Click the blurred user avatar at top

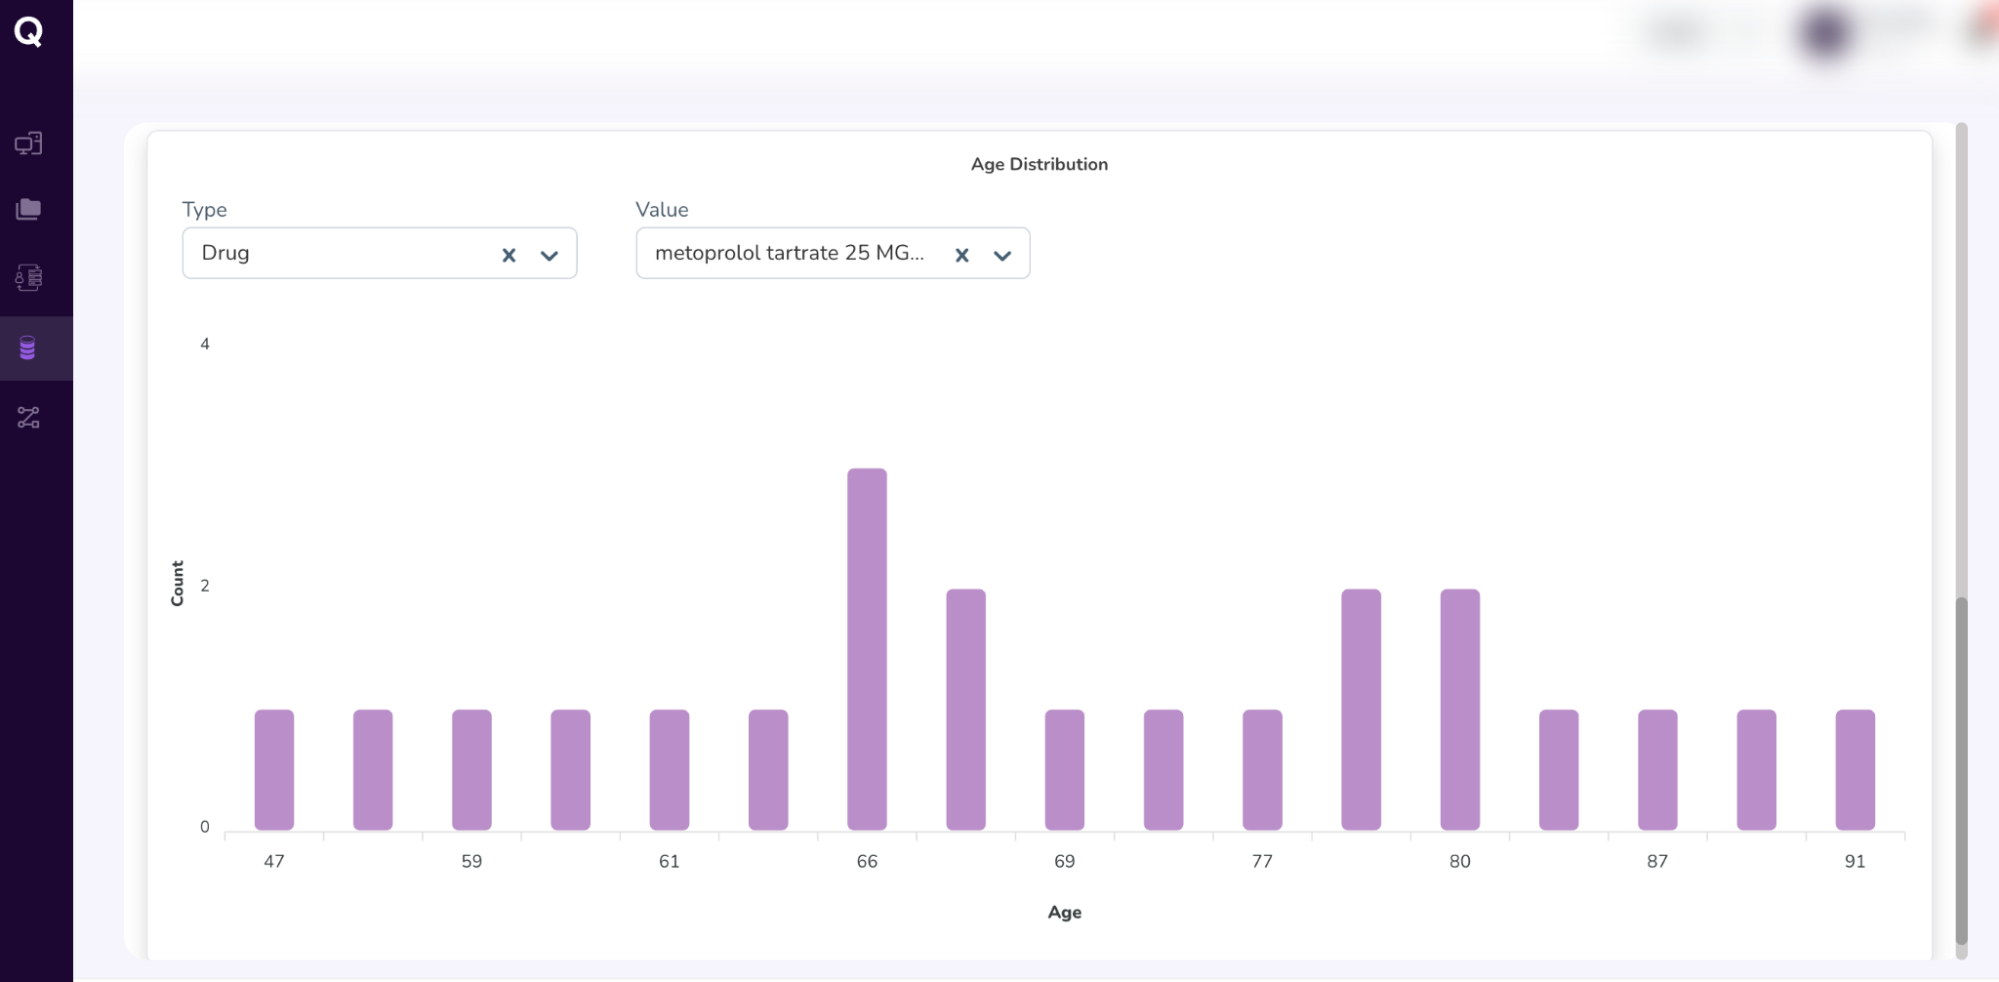(x=1825, y=33)
